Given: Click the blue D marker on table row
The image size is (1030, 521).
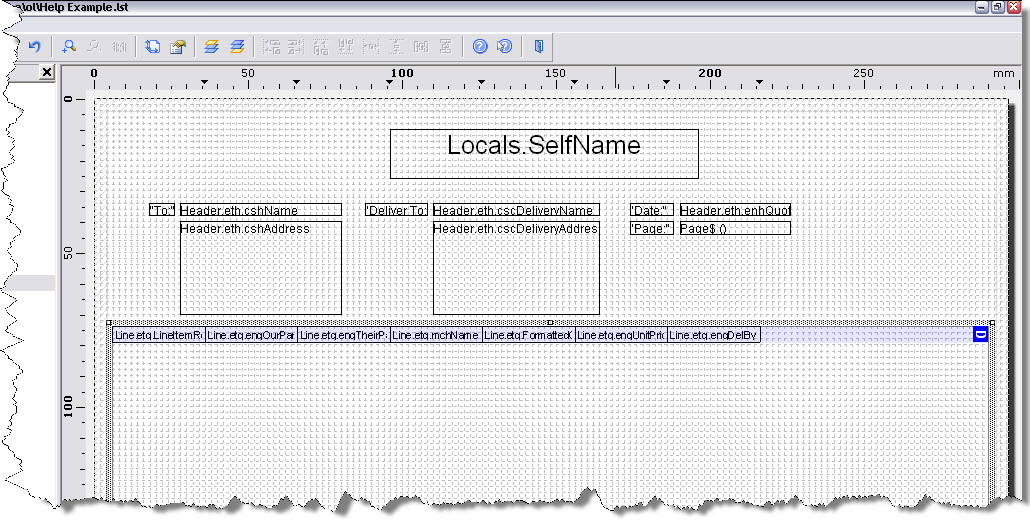Looking at the screenshot, I should click(980, 335).
